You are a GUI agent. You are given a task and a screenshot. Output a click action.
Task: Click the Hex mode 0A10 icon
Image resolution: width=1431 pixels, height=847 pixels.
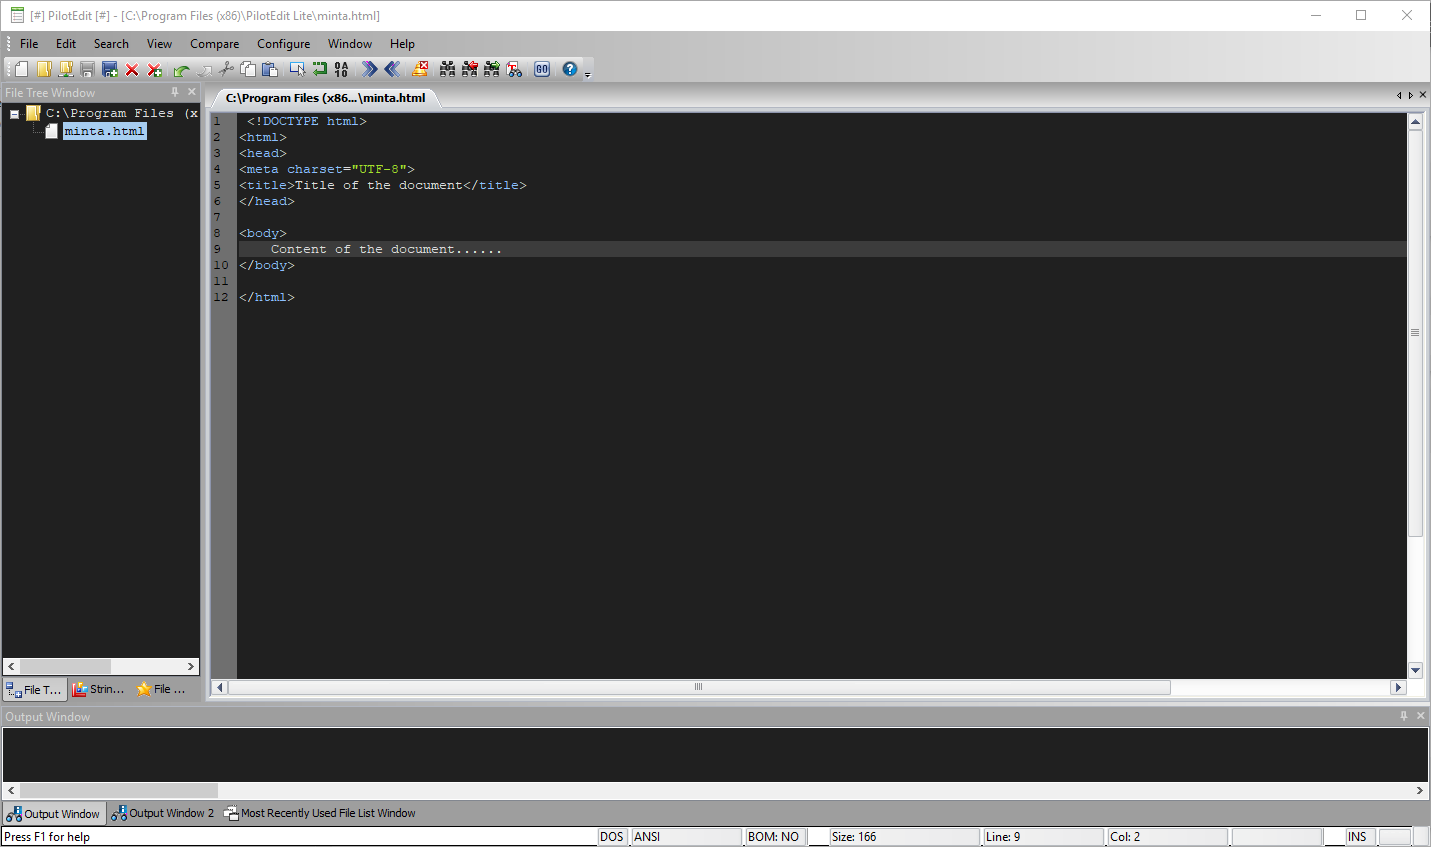(x=342, y=69)
